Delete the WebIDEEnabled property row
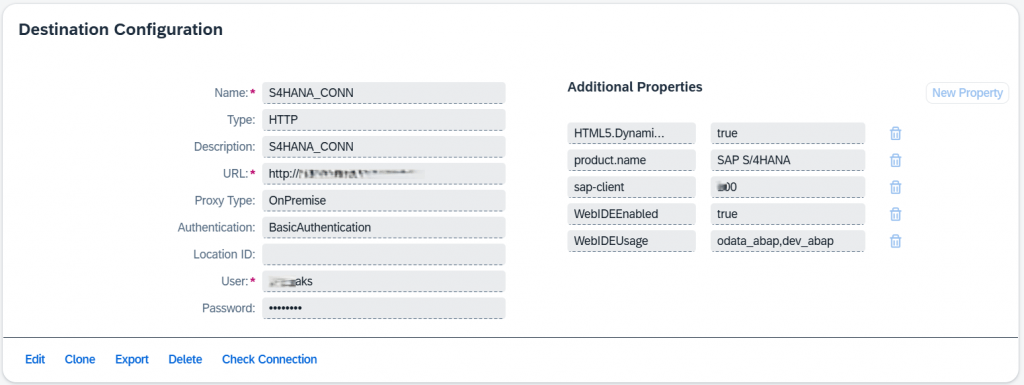 [895, 214]
